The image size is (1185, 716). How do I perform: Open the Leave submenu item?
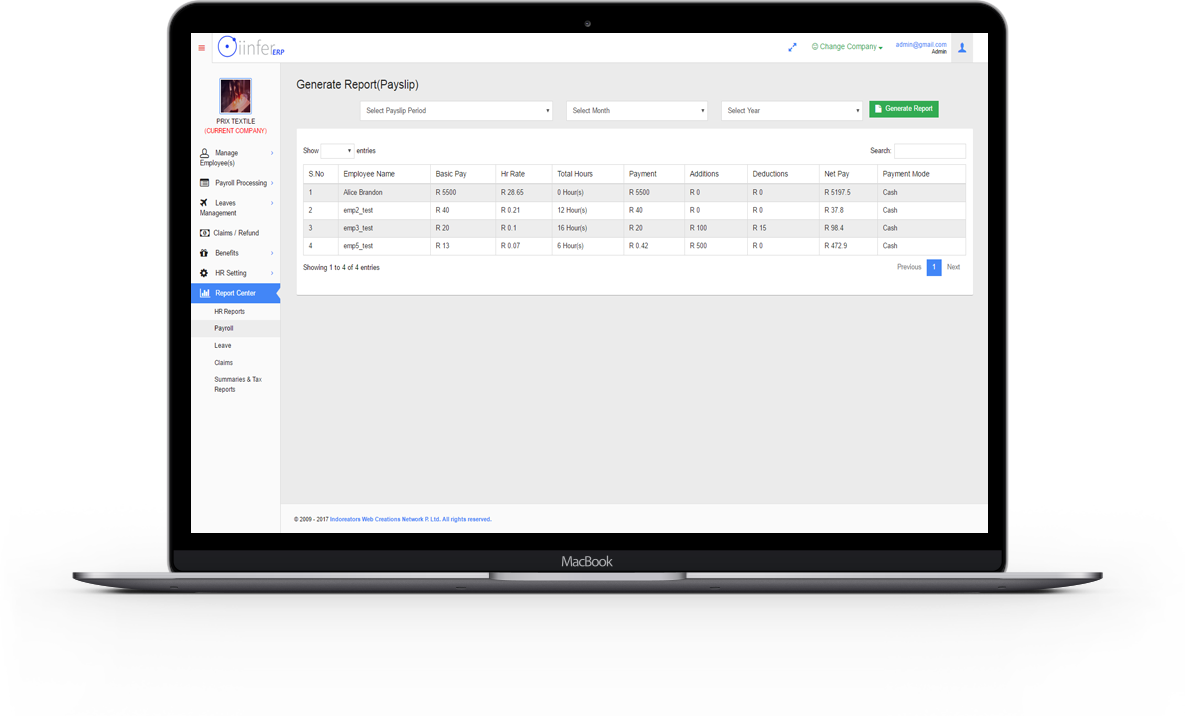click(x=222, y=346)
